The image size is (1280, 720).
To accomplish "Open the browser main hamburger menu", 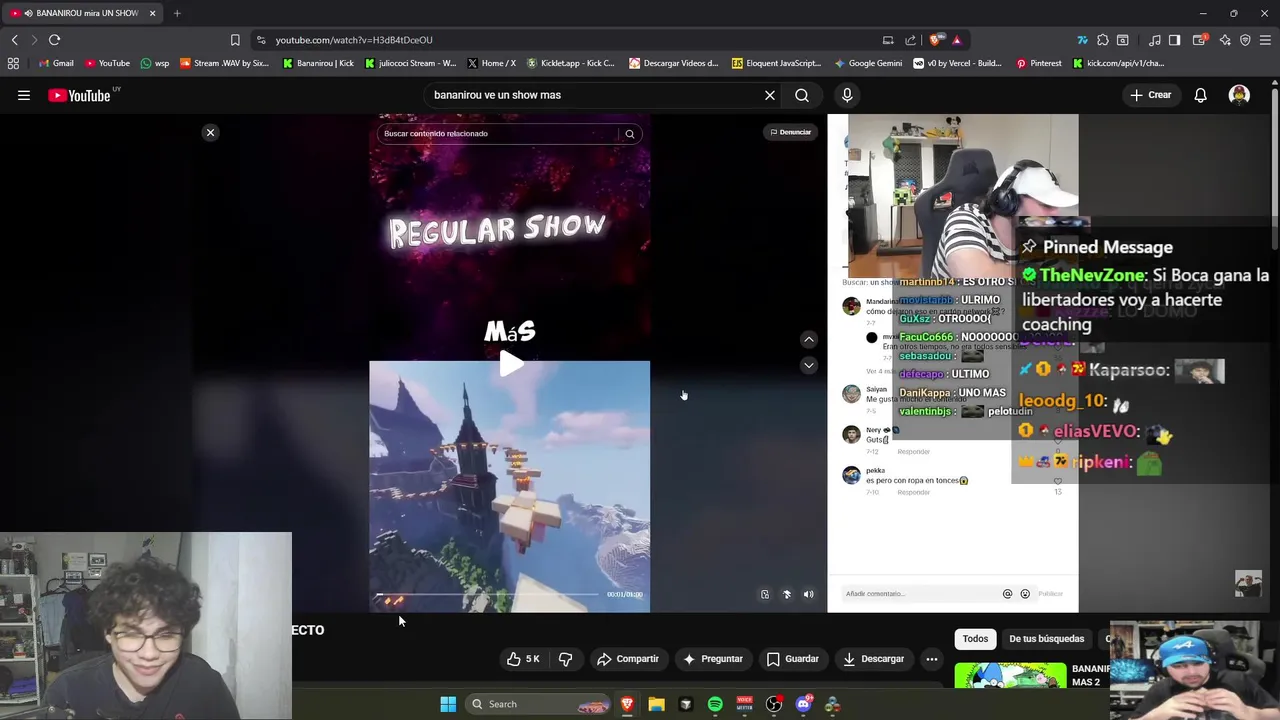I will click(x=1265, y=40).
